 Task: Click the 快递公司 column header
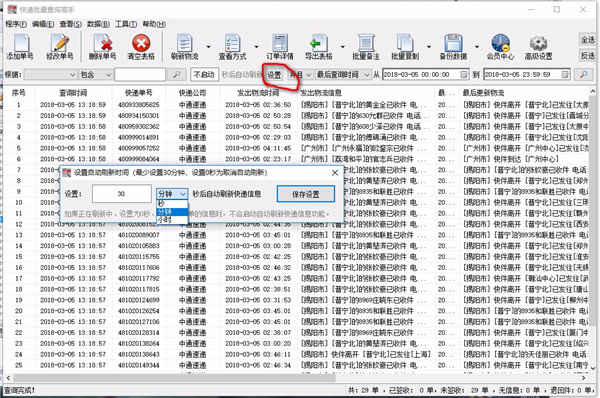(x=192, y=93)
